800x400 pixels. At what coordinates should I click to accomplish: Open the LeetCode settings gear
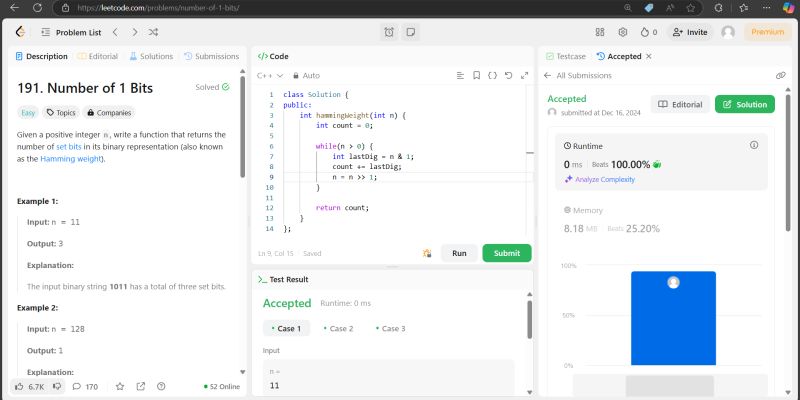[x=622, y=32]
